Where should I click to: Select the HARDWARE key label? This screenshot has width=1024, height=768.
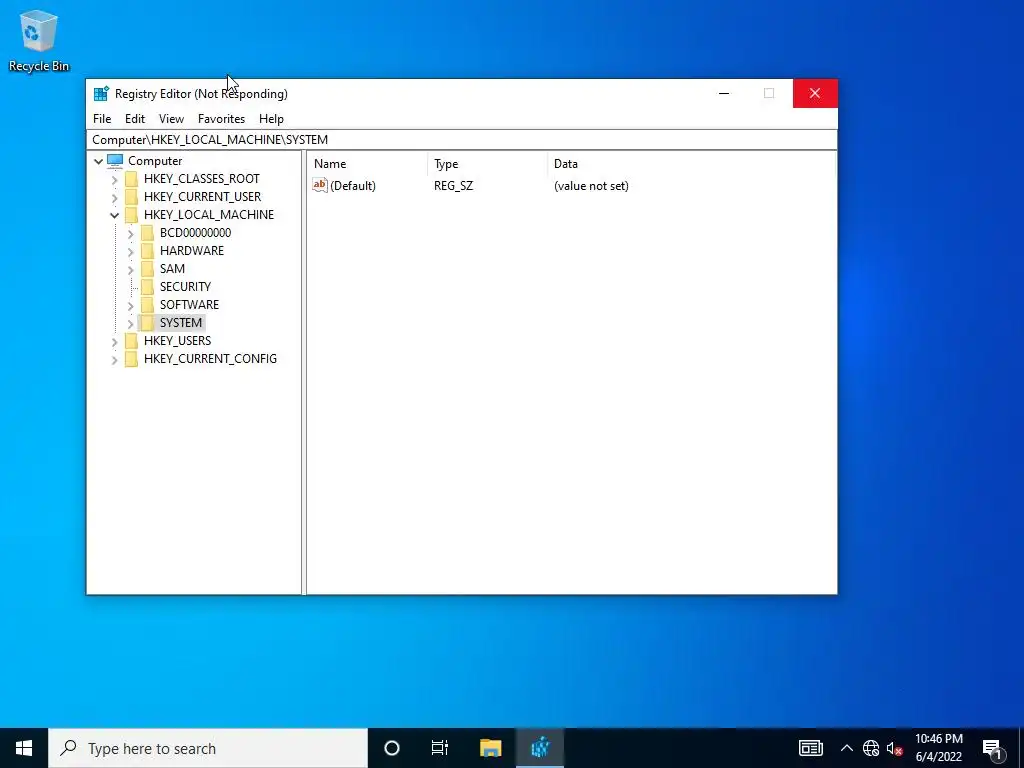click(x=192, y=251)
